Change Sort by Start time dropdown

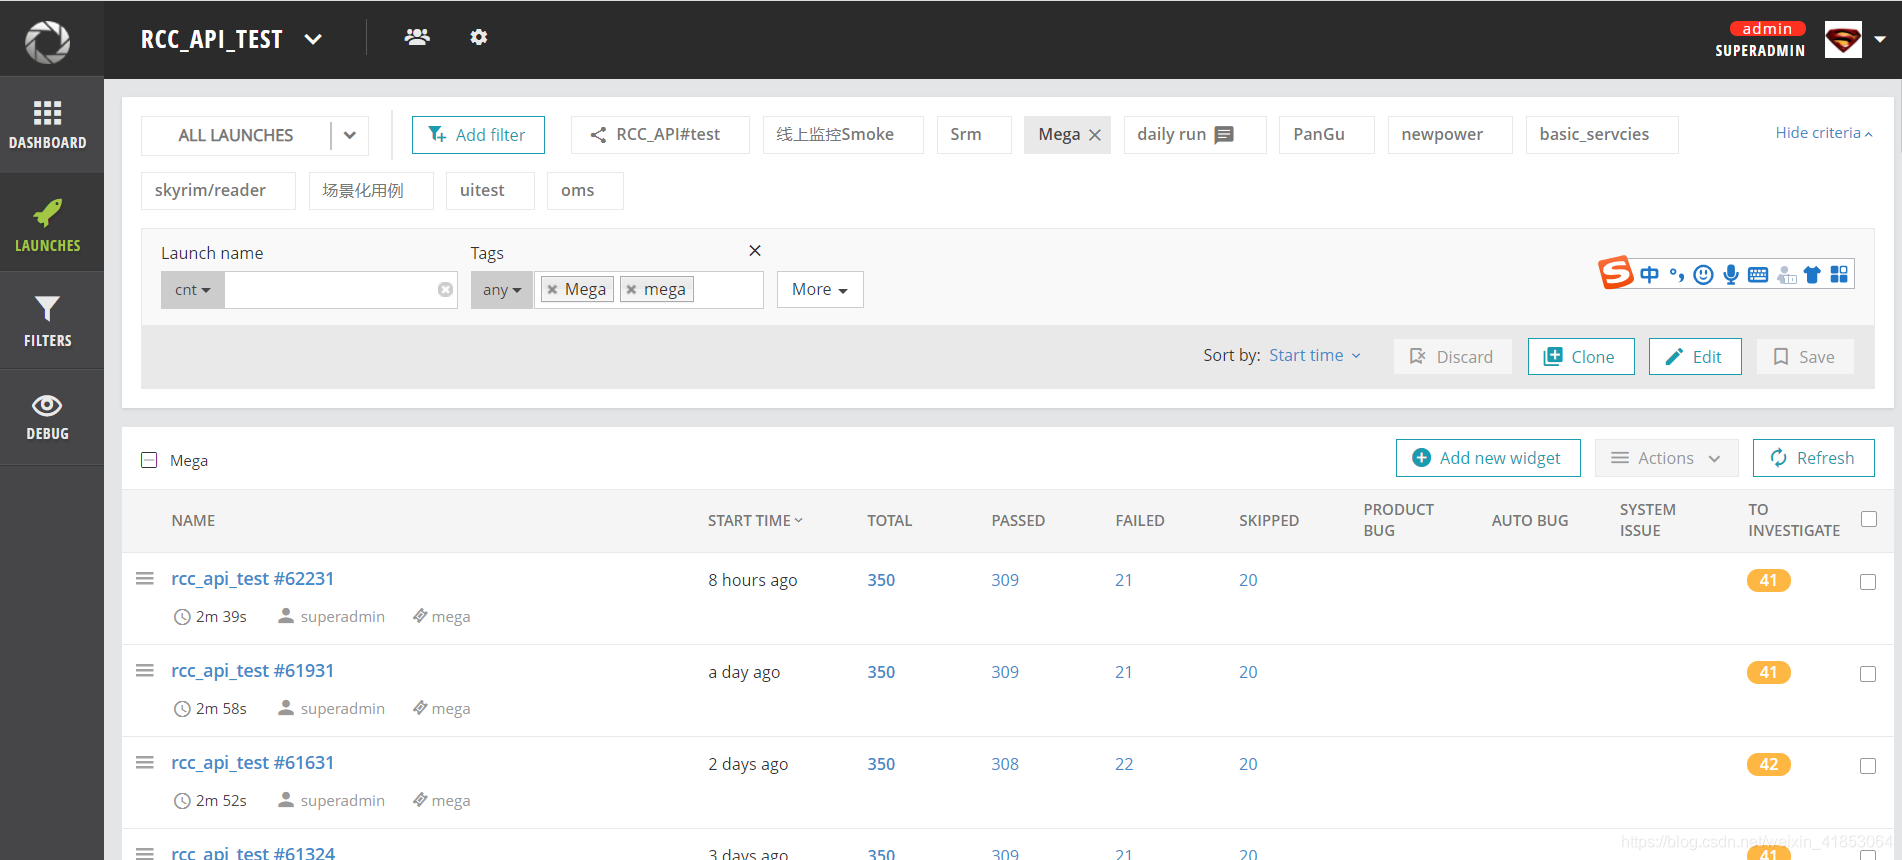point(1315,355)
